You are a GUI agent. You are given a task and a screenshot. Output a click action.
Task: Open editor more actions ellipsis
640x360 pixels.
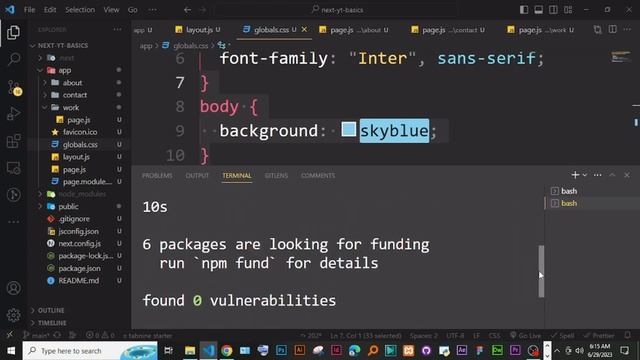click(627, 29)
